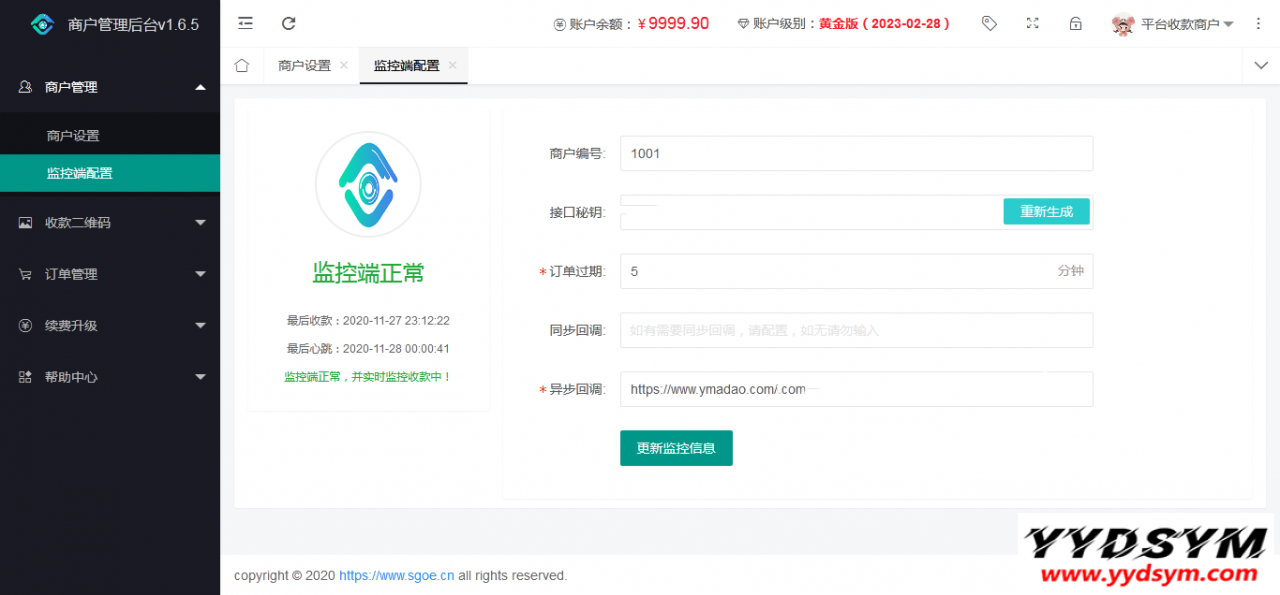Screen dimensions: 1280x595
Task: Click the 分钟 unit suffix
Action: 1070,271
